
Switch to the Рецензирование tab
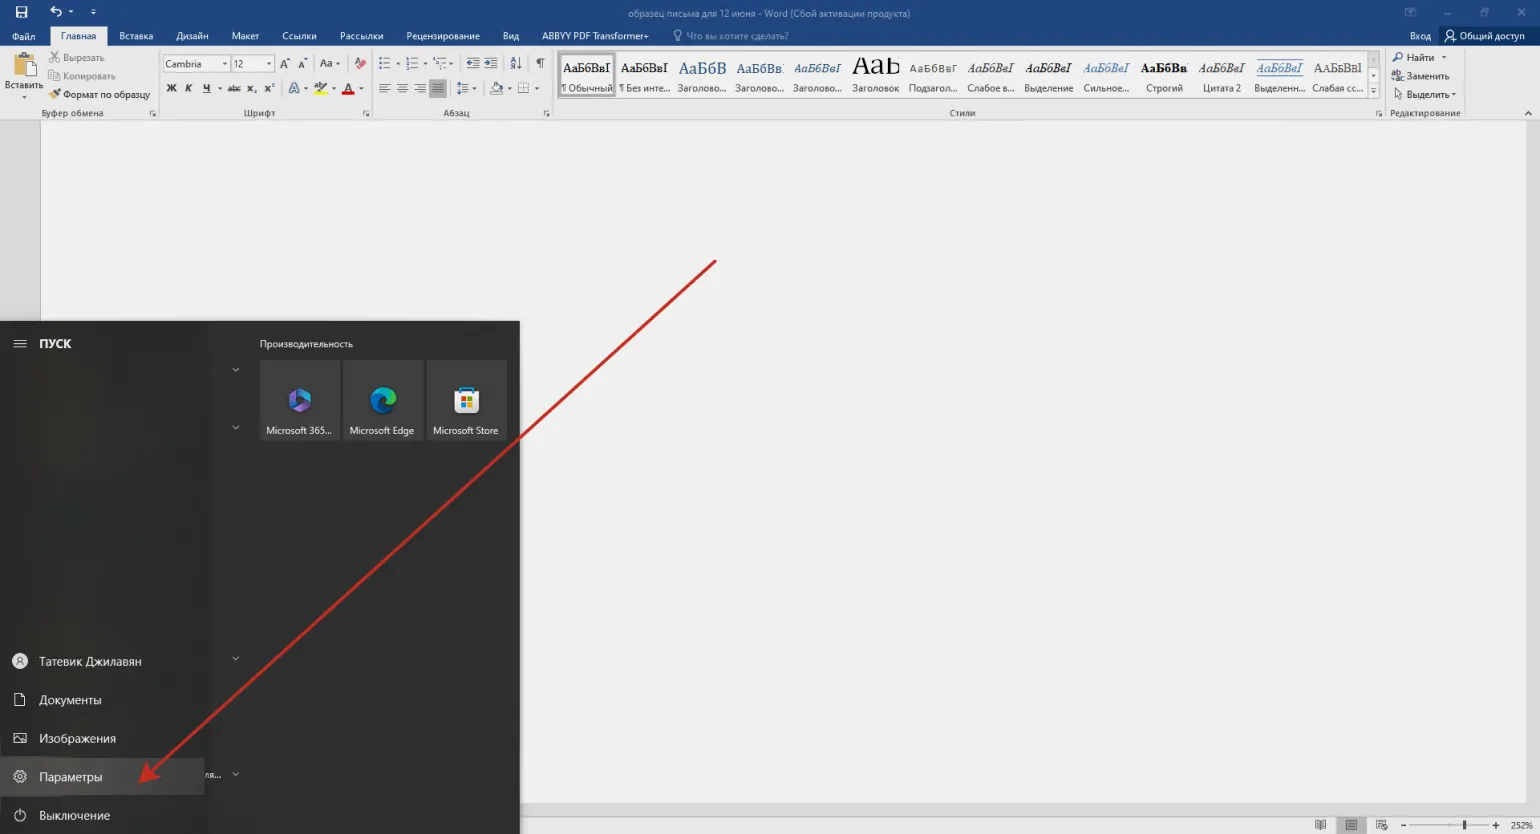coord(442,36)
